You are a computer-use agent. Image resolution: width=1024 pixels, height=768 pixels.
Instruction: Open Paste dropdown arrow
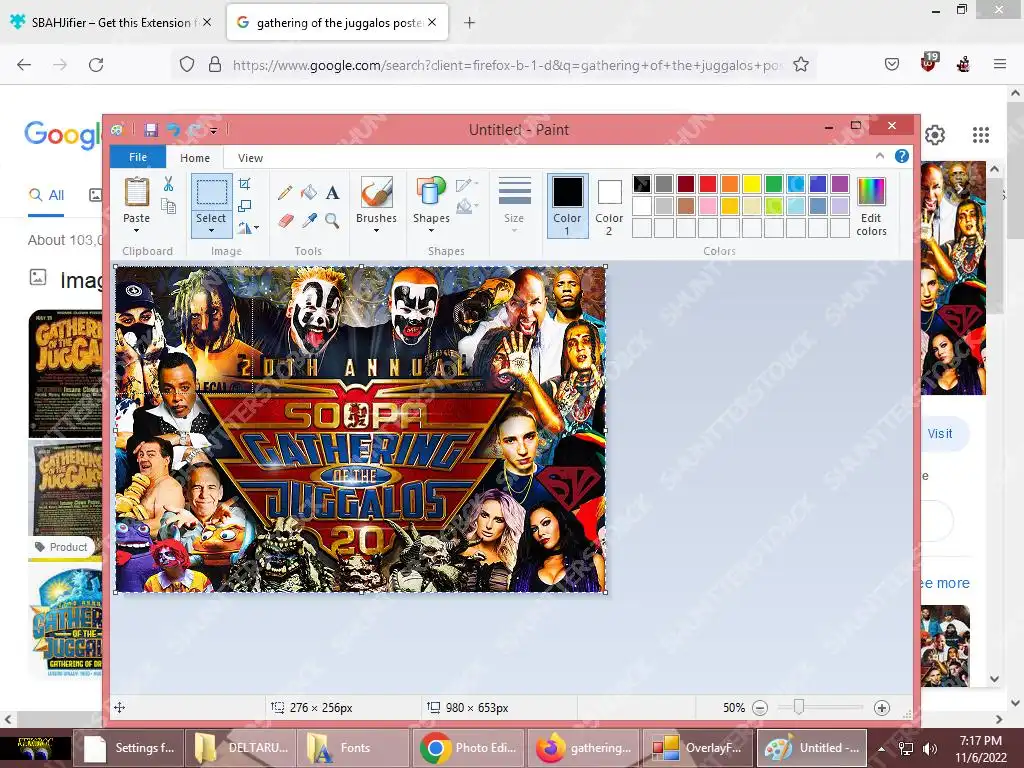pos(136,231)
